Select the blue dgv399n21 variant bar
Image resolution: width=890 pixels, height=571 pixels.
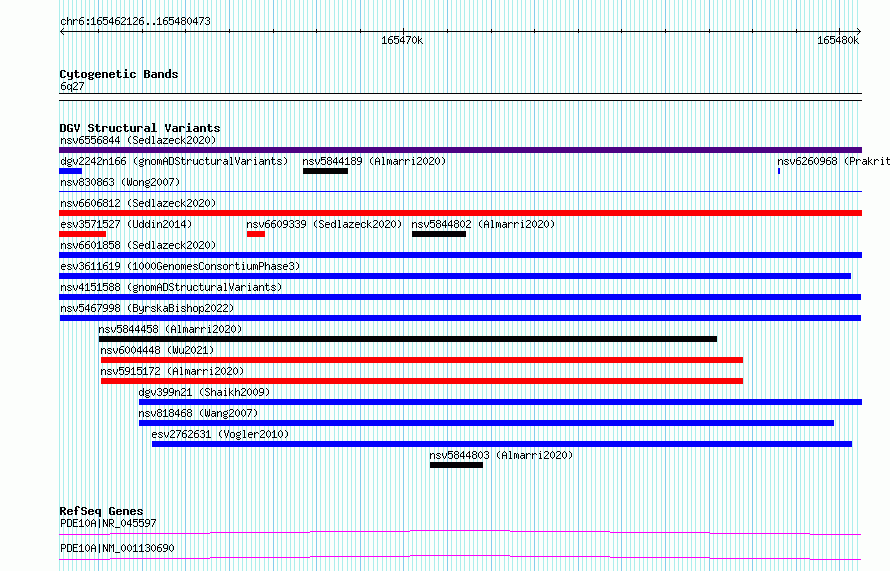[501, 402]
